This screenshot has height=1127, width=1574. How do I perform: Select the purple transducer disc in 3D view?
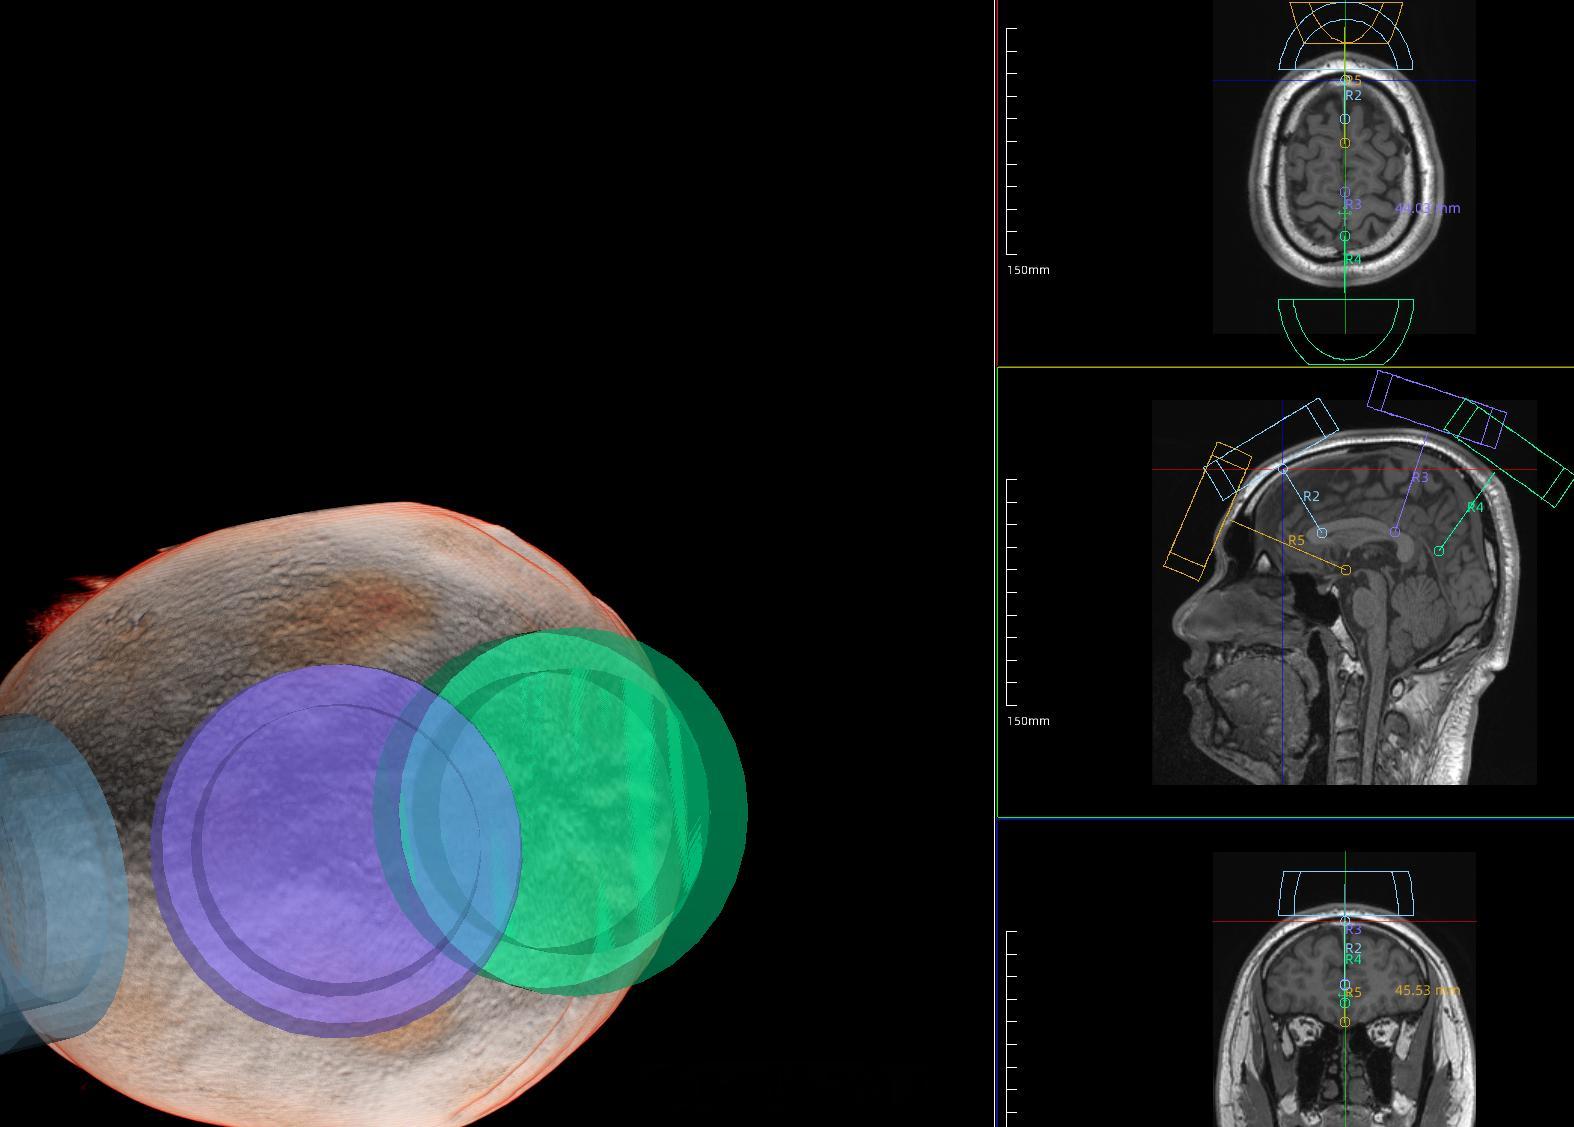tap(335, 850)
